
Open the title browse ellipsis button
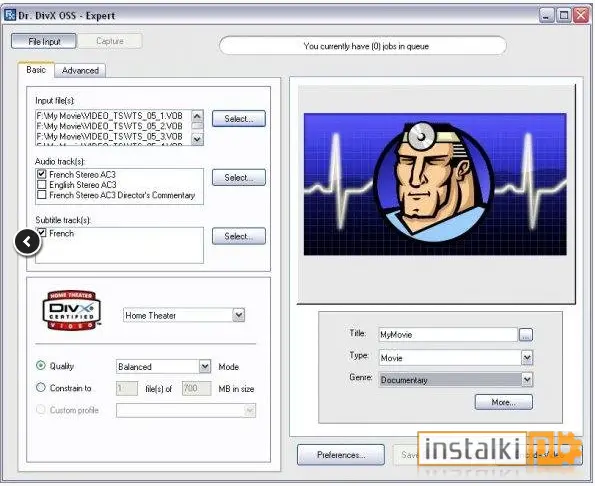click(x=526, y=335)
